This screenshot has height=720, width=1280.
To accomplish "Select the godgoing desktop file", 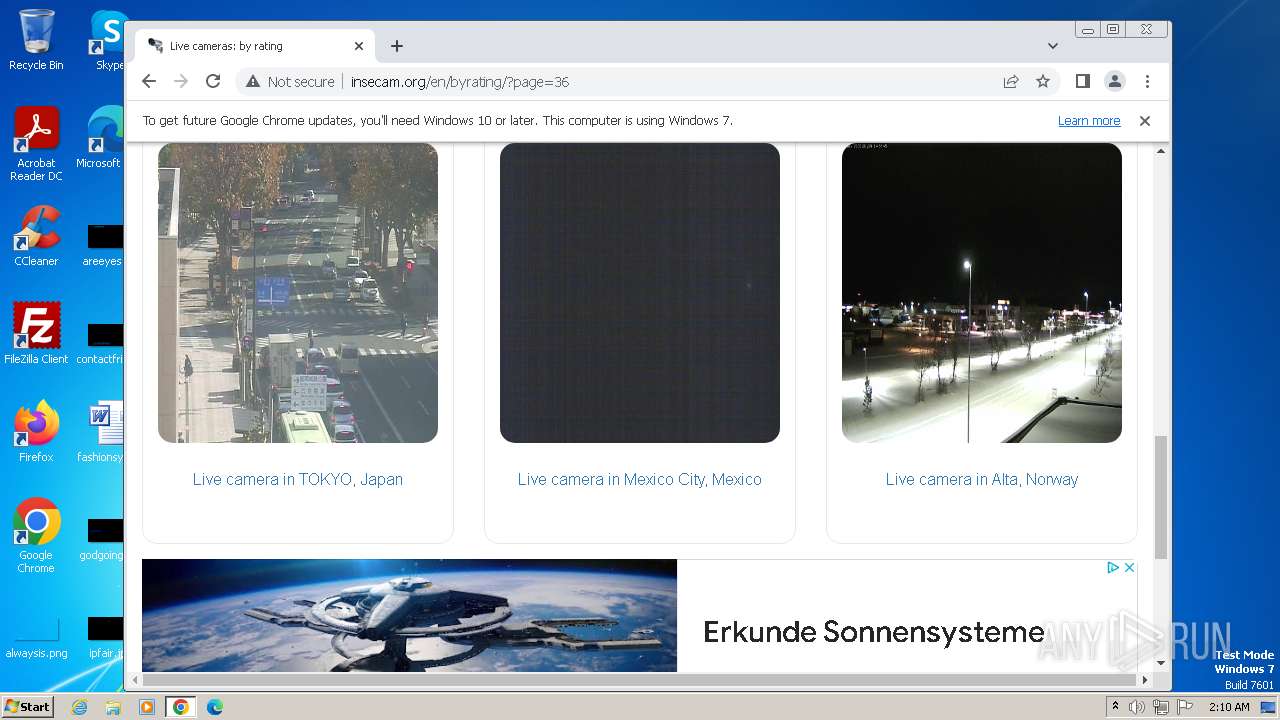I will [102, 540].
